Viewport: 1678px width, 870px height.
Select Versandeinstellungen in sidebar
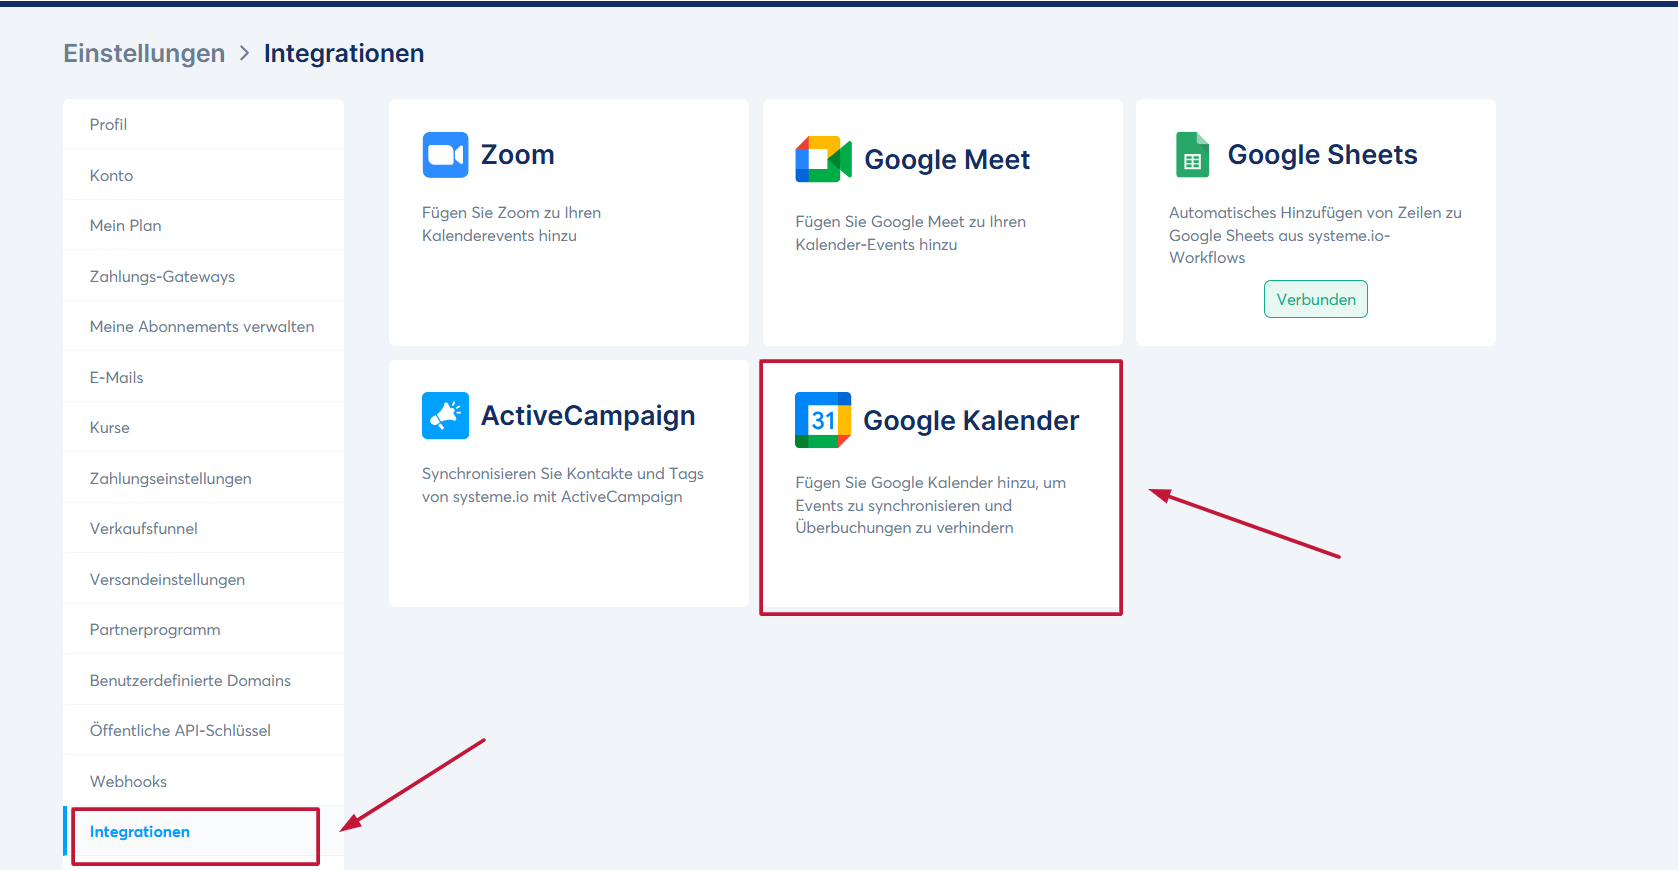point(204,579)
